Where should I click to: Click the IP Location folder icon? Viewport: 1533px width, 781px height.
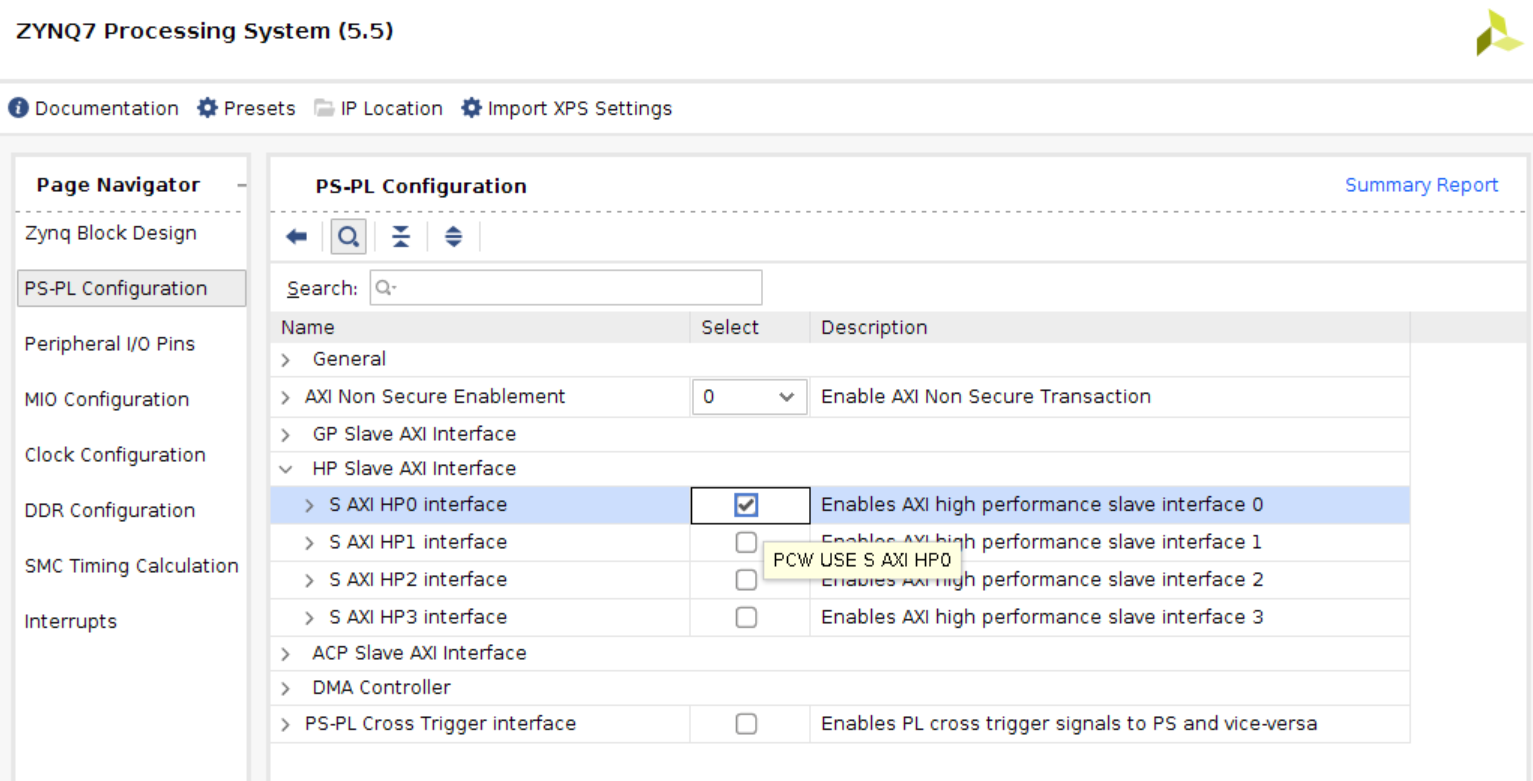pyautogui.click(x=324, y=108)
